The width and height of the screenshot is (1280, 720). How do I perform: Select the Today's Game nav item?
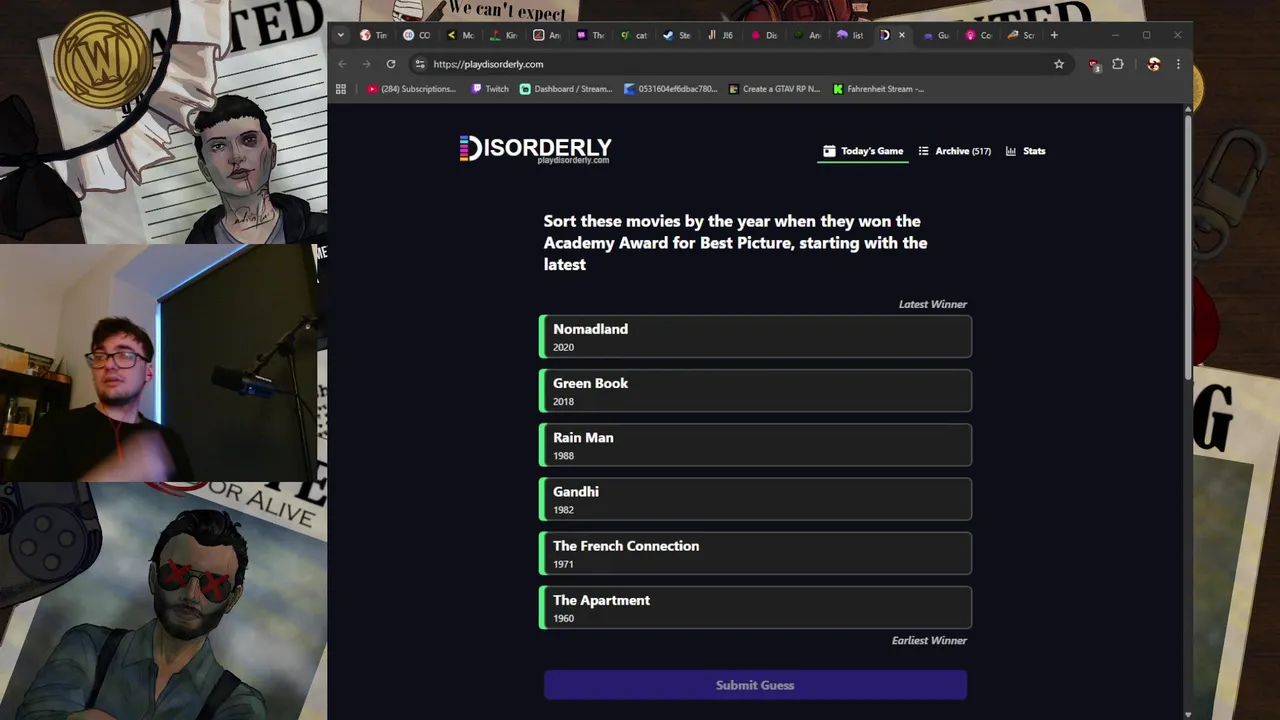tap(863, 151)
